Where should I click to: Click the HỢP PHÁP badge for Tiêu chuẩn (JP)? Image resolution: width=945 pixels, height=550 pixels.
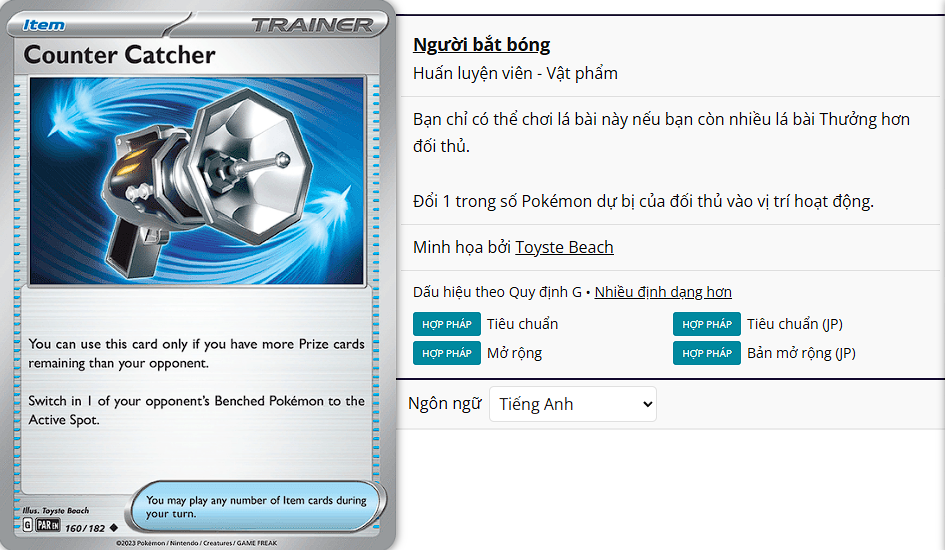pyautogui.click(x=706, y=324)
